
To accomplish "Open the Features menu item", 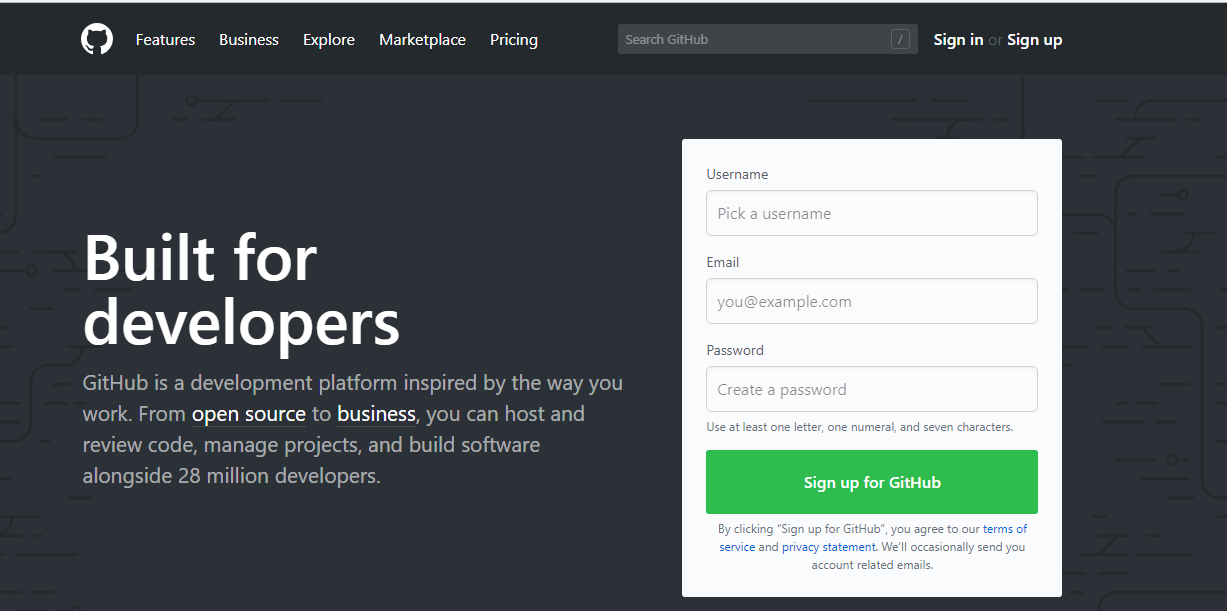I will (x=165, y=40).
